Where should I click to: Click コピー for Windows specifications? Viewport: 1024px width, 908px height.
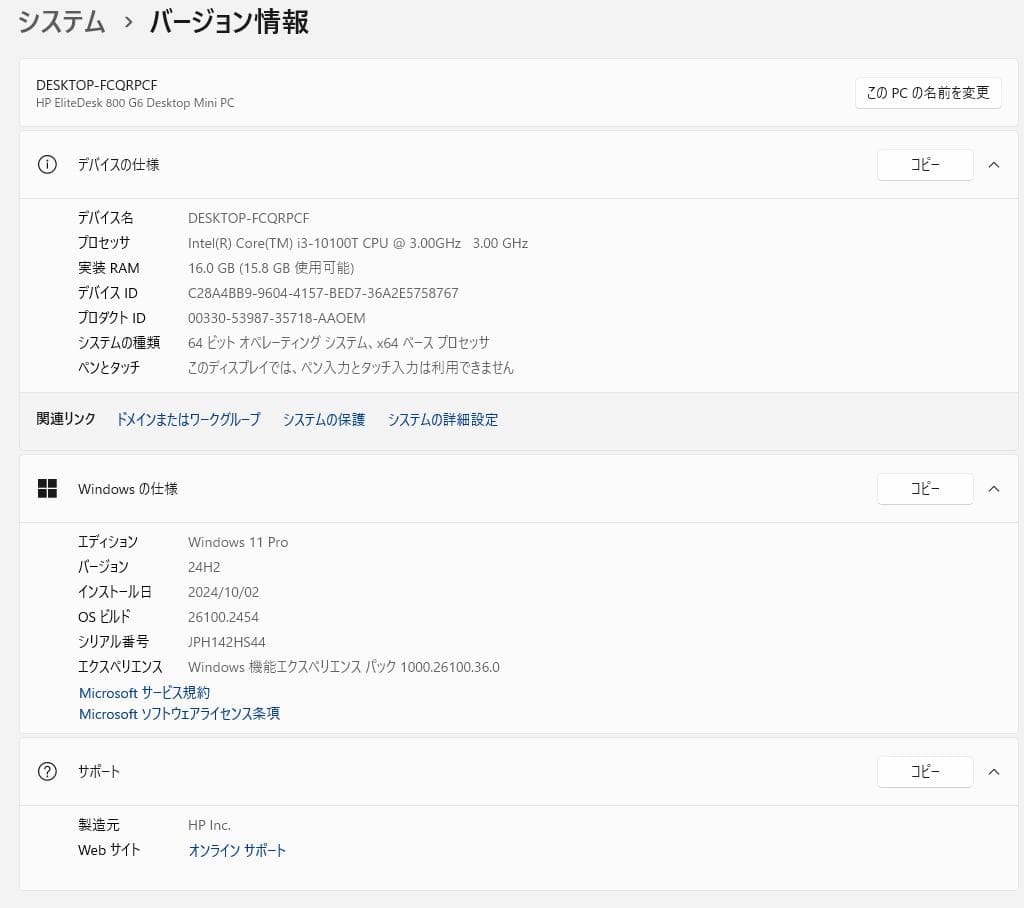[x=925, y=489]
